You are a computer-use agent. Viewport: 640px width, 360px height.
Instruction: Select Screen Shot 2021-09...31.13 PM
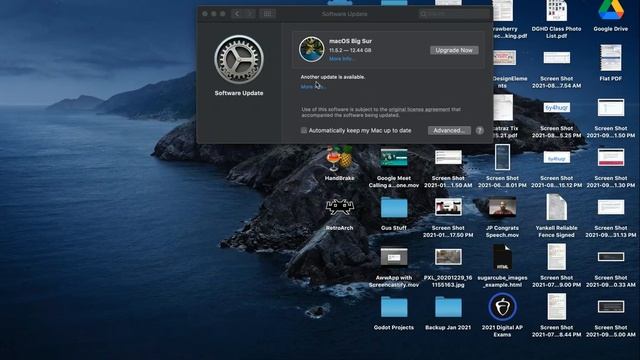click(611, 208)
